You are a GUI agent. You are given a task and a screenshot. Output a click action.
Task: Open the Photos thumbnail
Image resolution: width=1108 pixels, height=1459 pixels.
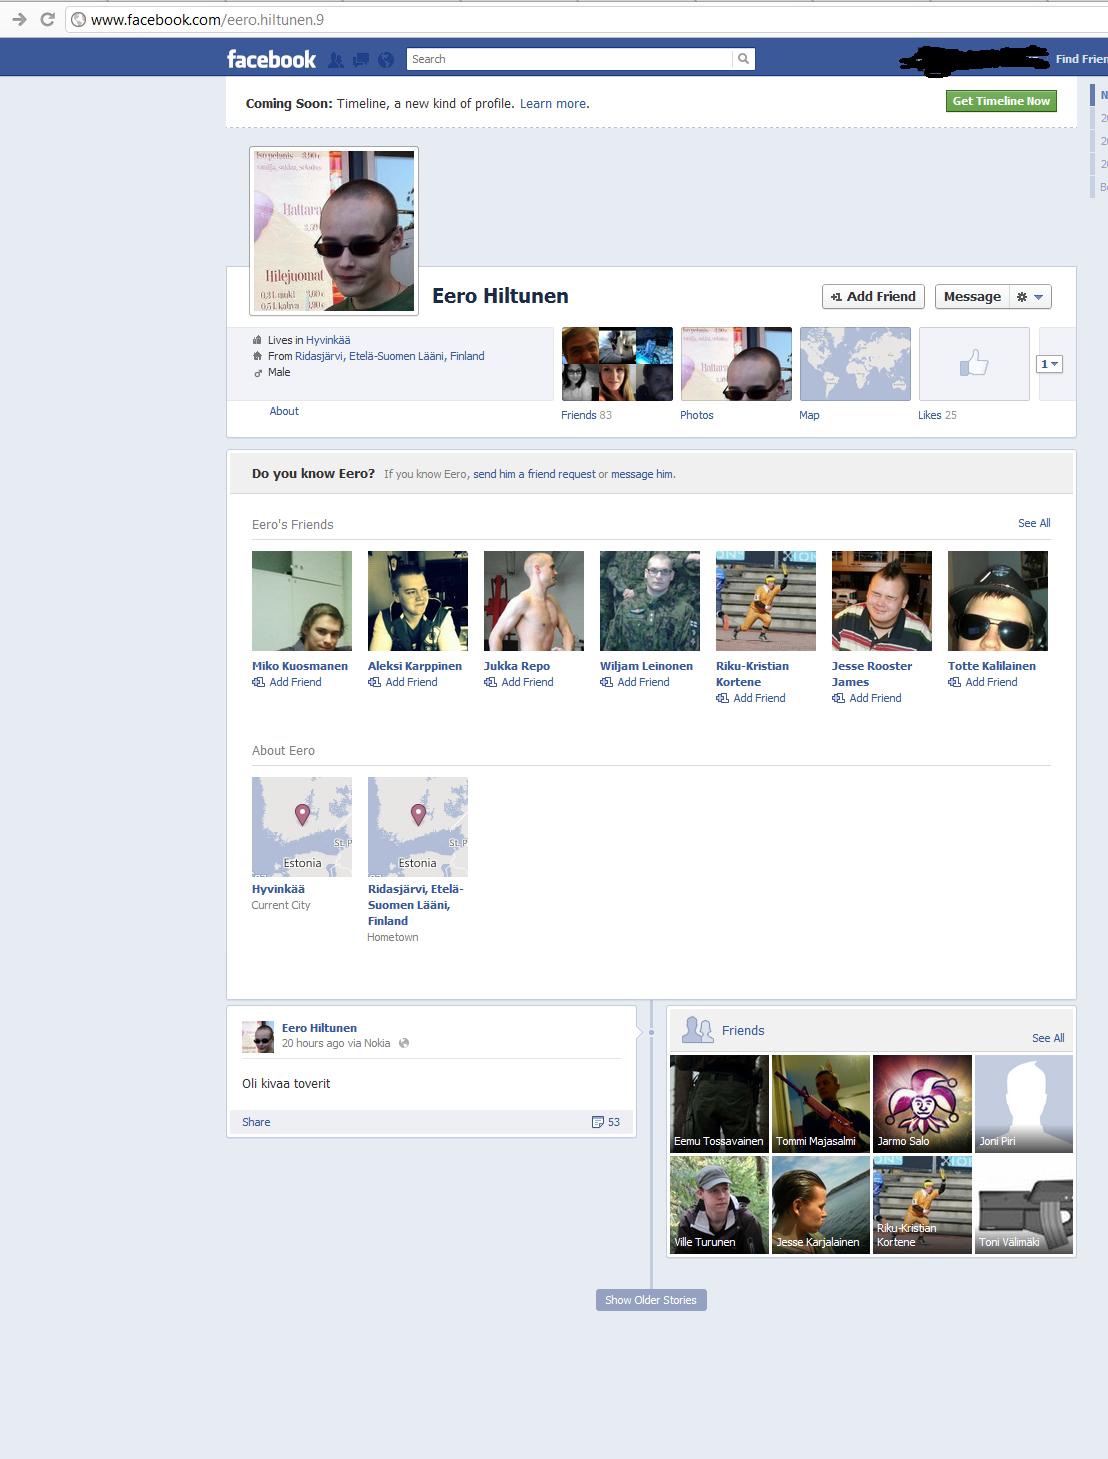(x=736, y=364)
